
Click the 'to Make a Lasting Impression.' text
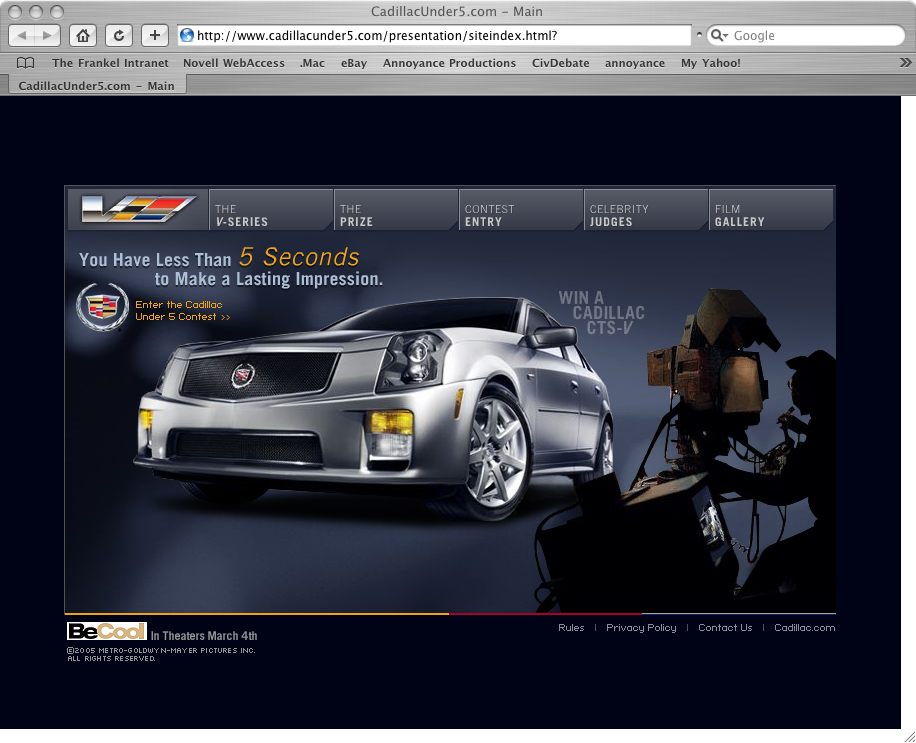click(x=269, y=279)
